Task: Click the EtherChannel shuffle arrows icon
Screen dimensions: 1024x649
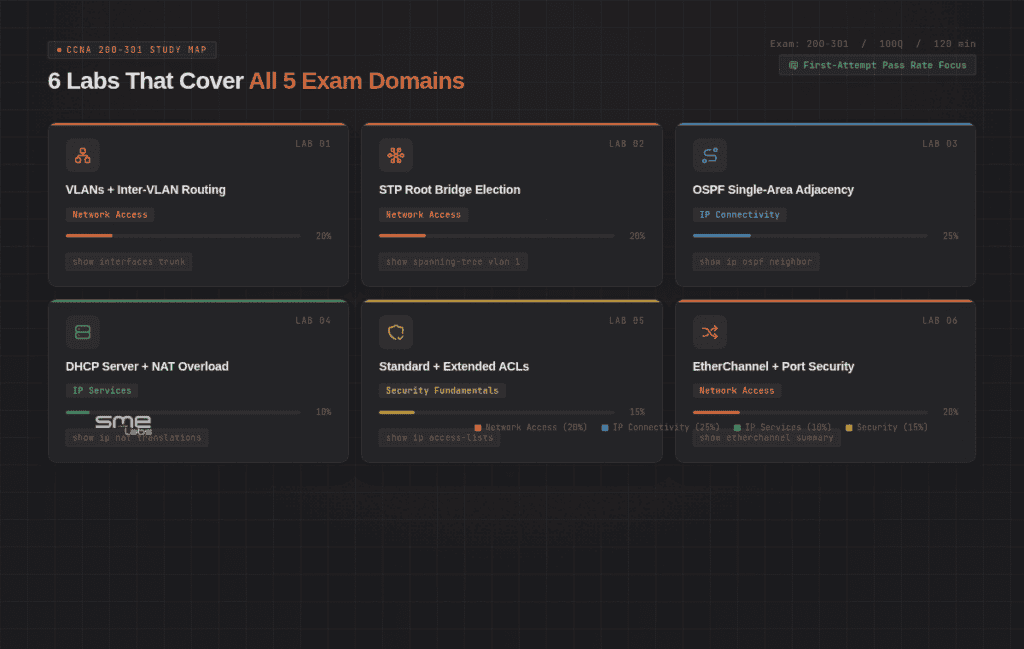Action: 710,332
